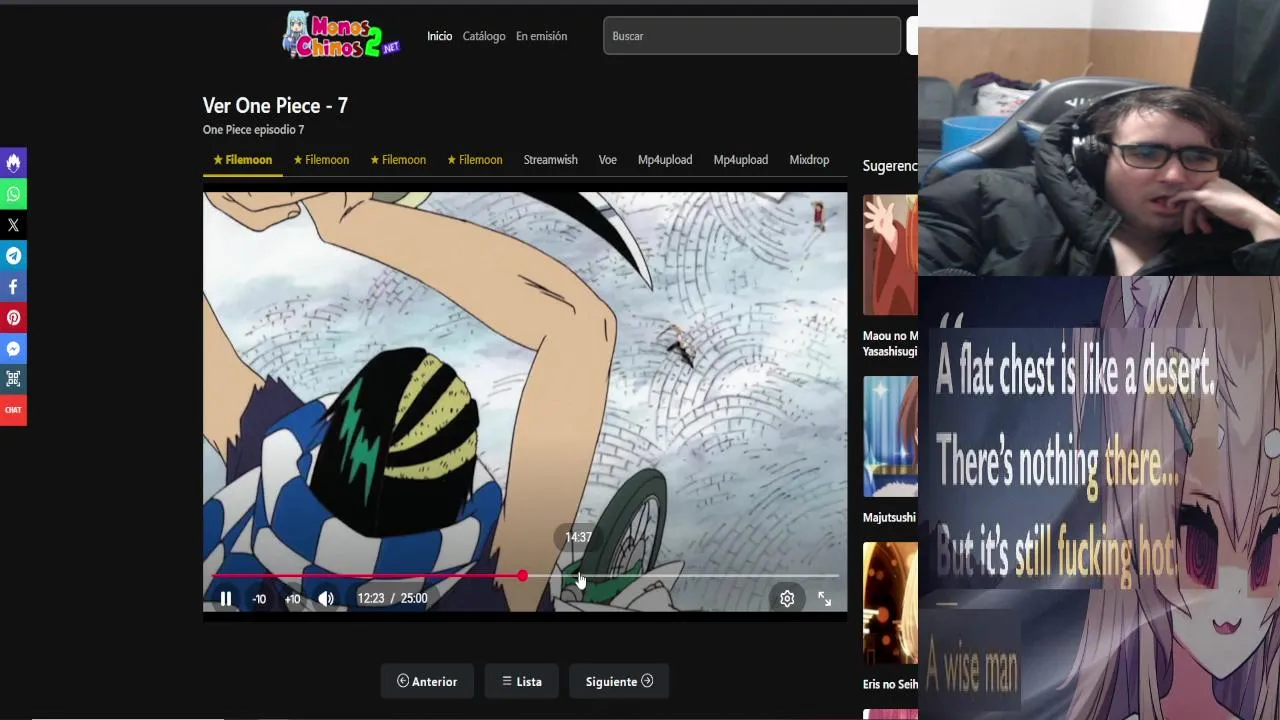Click the Sugerencias heading
1280x720 pixels.
pos(890,166)
